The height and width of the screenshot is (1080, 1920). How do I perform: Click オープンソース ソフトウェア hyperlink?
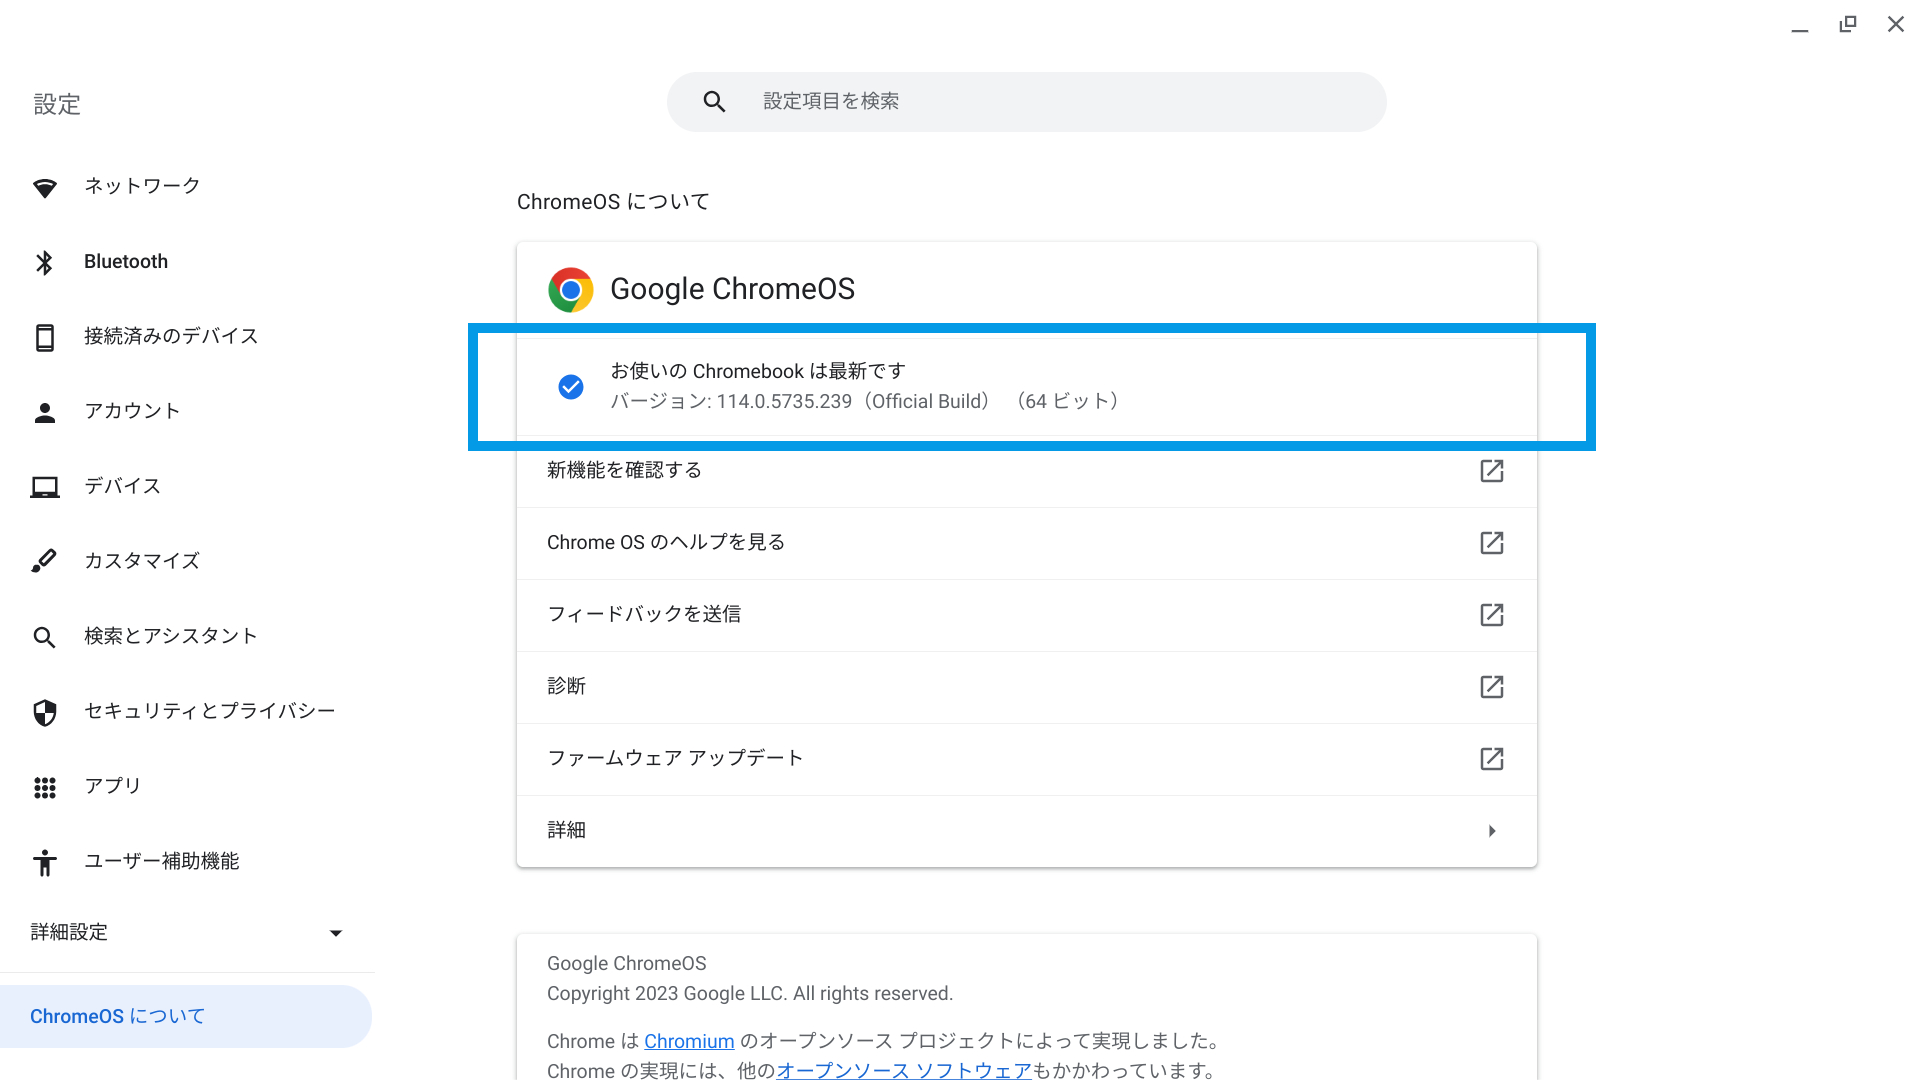pyautogui.click(x=904, y=1070)
